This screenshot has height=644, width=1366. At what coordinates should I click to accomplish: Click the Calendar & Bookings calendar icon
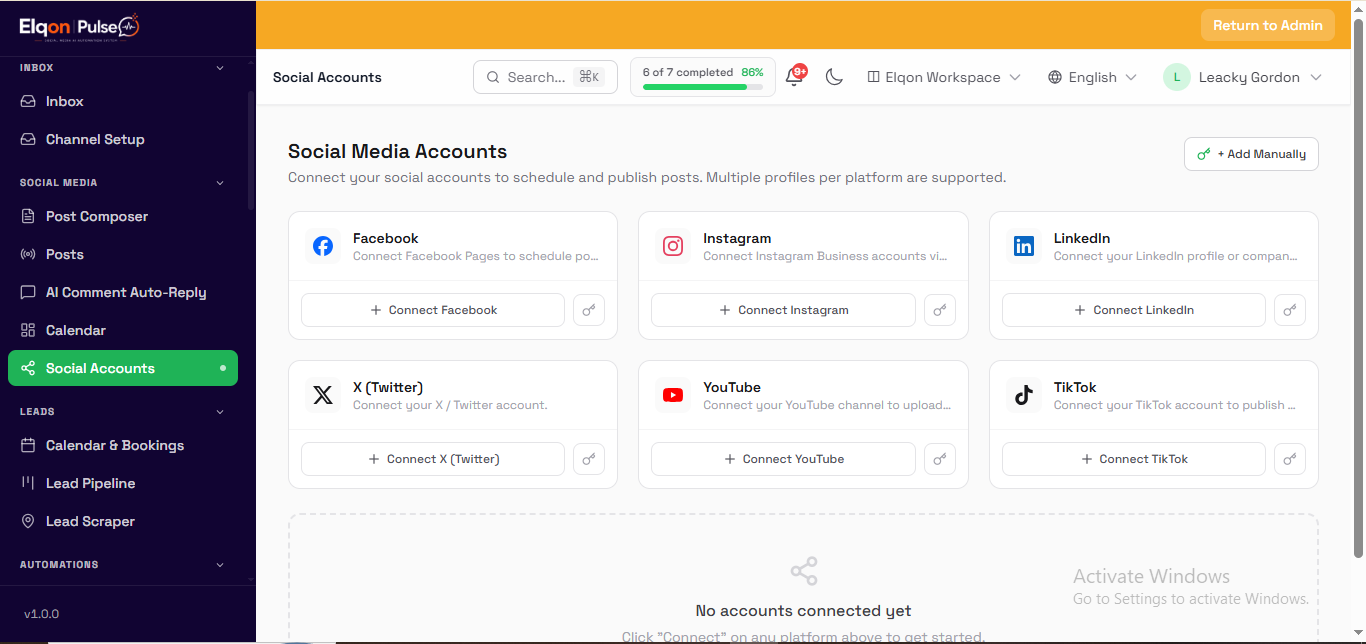coord(28,445)
